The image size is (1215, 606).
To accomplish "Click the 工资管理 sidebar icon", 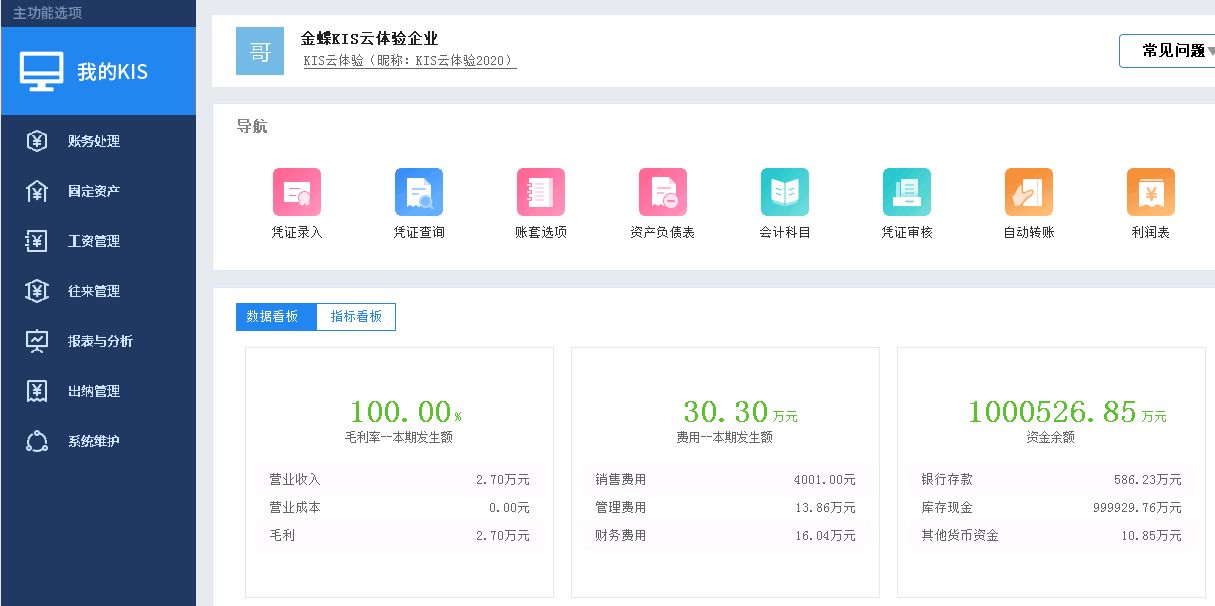I will (x=37, y=241).
